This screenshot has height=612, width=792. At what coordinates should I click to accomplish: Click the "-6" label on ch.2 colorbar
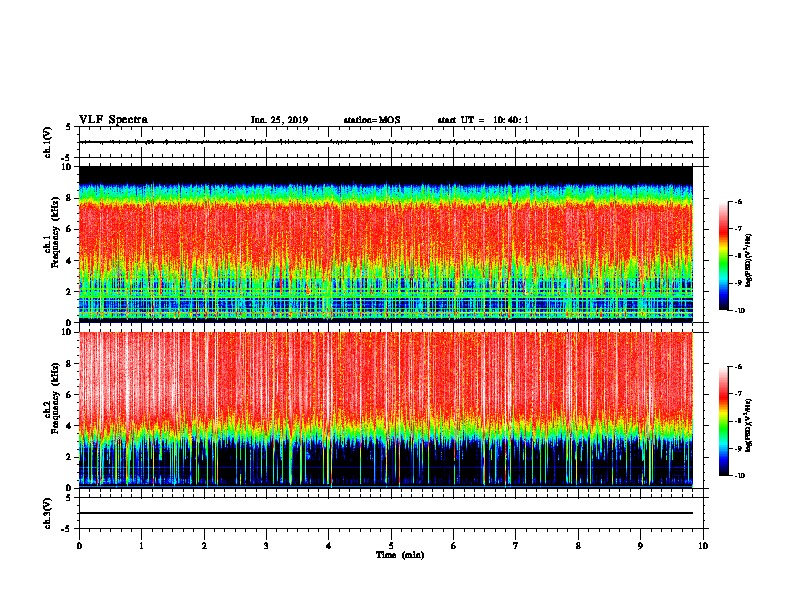click(738, 367)
